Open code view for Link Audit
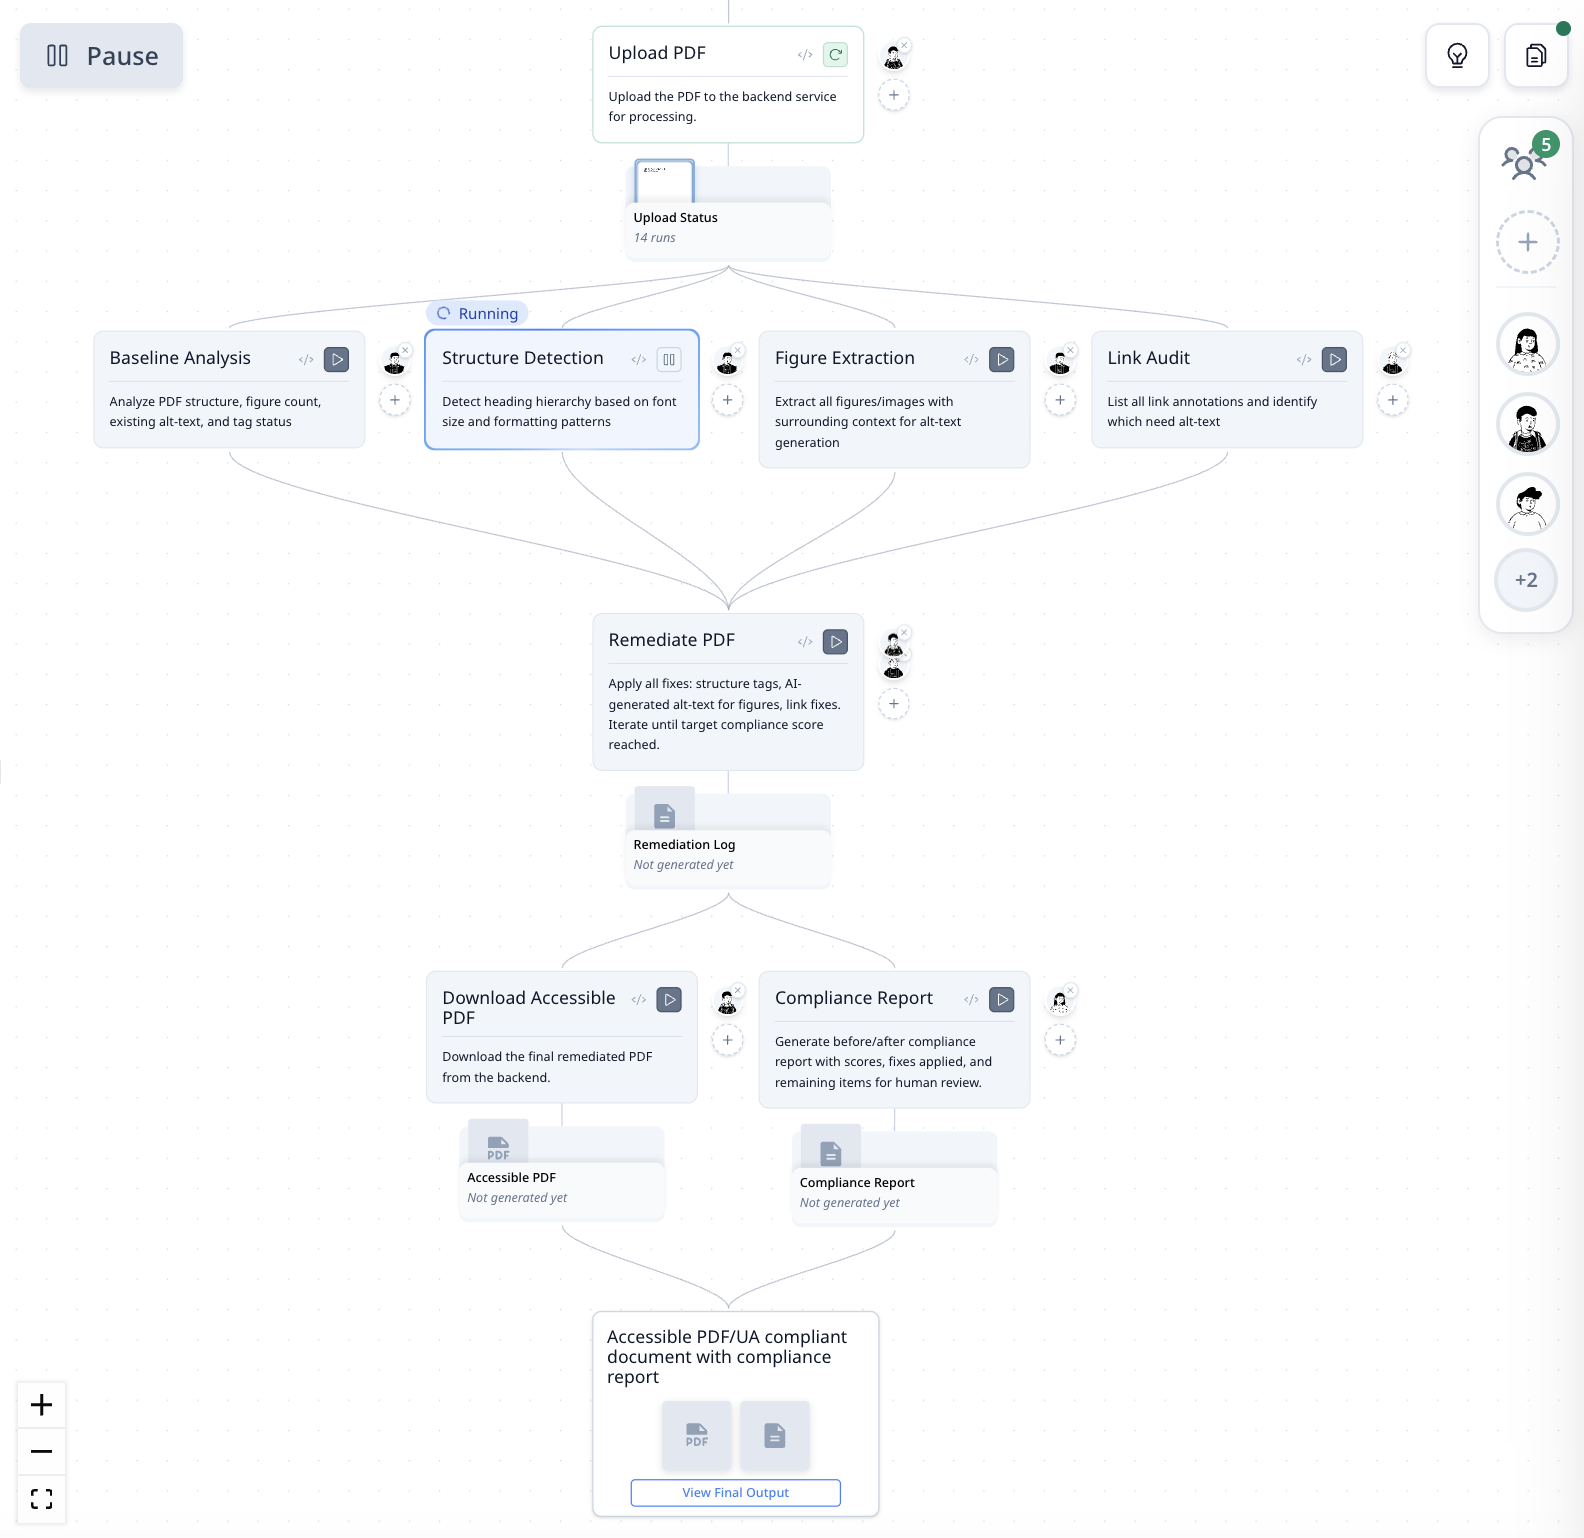The width and height of the screenshot is (1584, 1538). point(1303,359)
